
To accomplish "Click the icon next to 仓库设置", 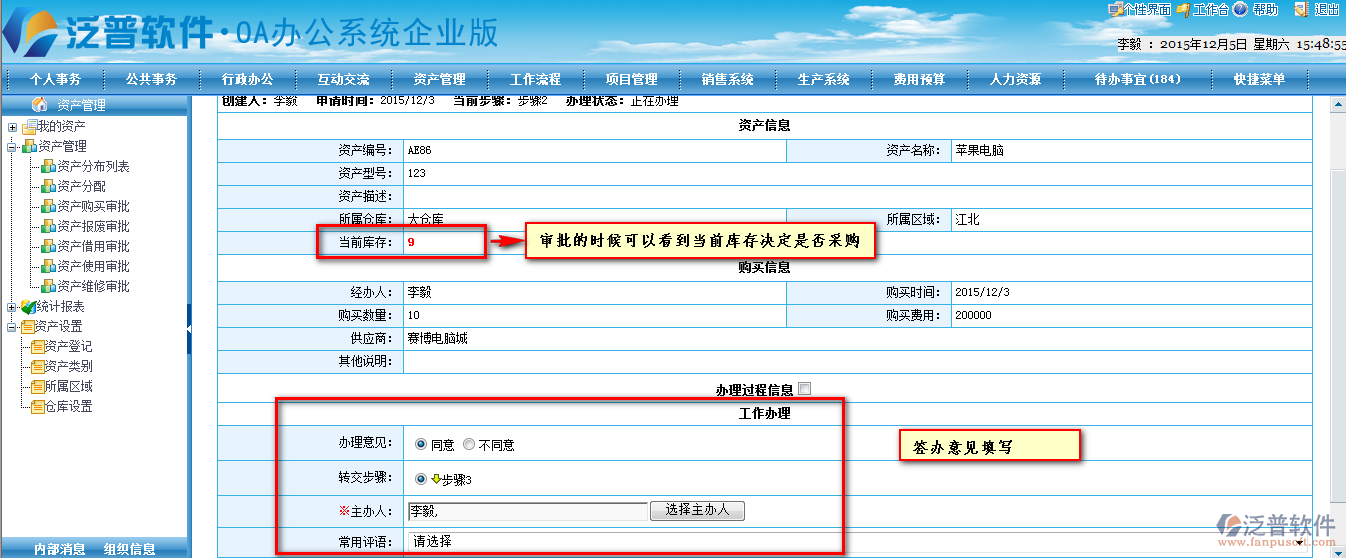I will 38,407.
